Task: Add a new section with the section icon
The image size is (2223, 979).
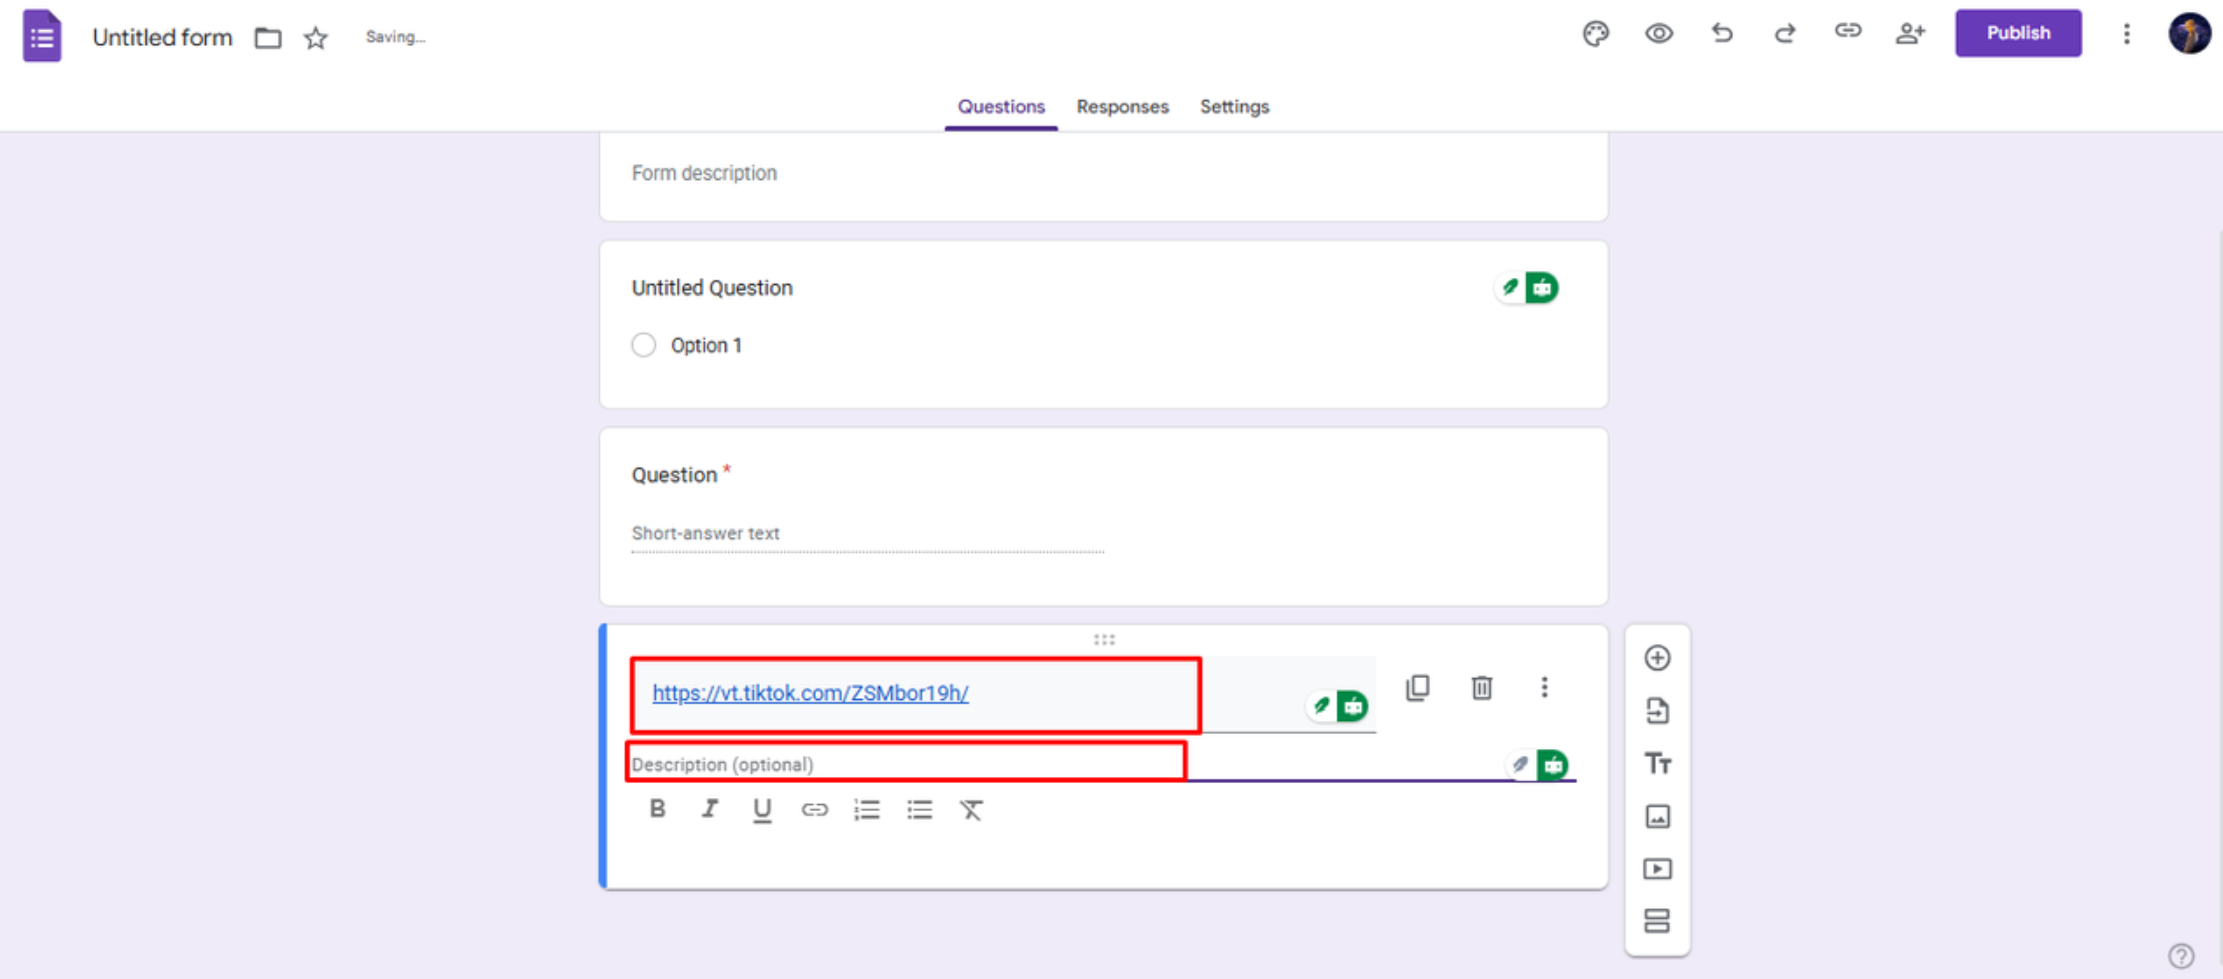Action: 1657,921
